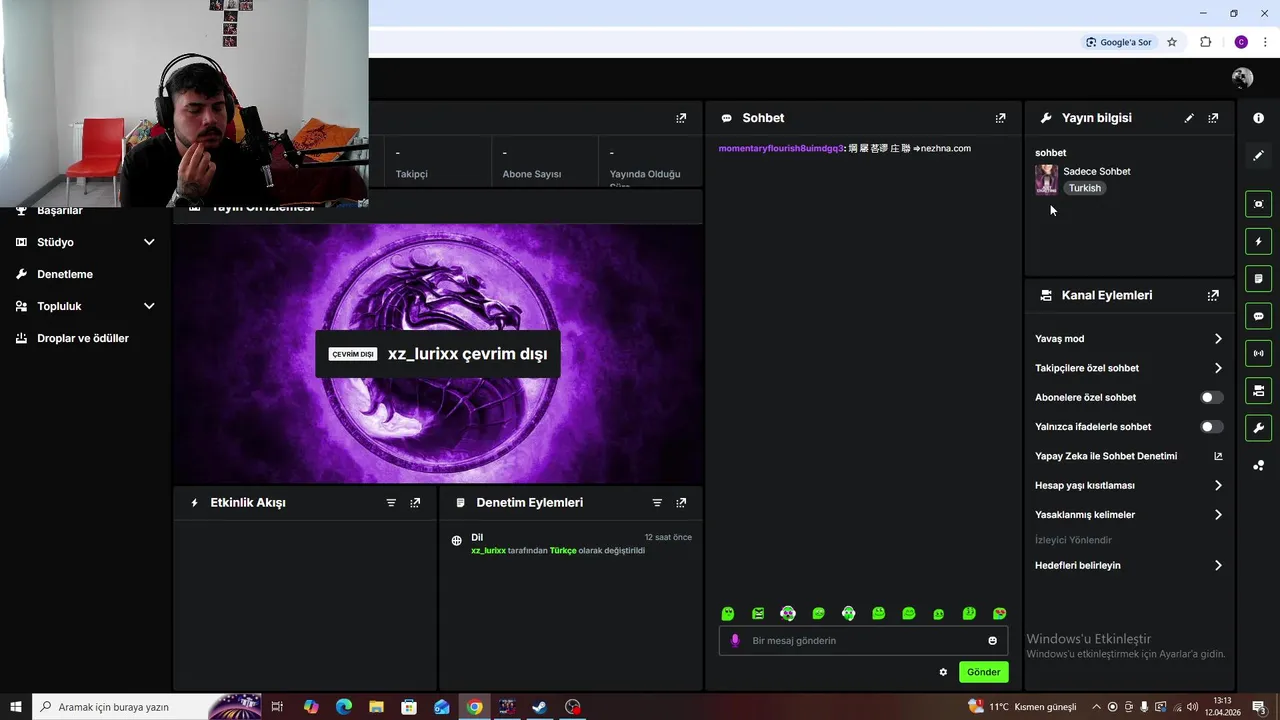
Task: Select the lightning activity icon in right sidebar
Action: [1258, 241]
